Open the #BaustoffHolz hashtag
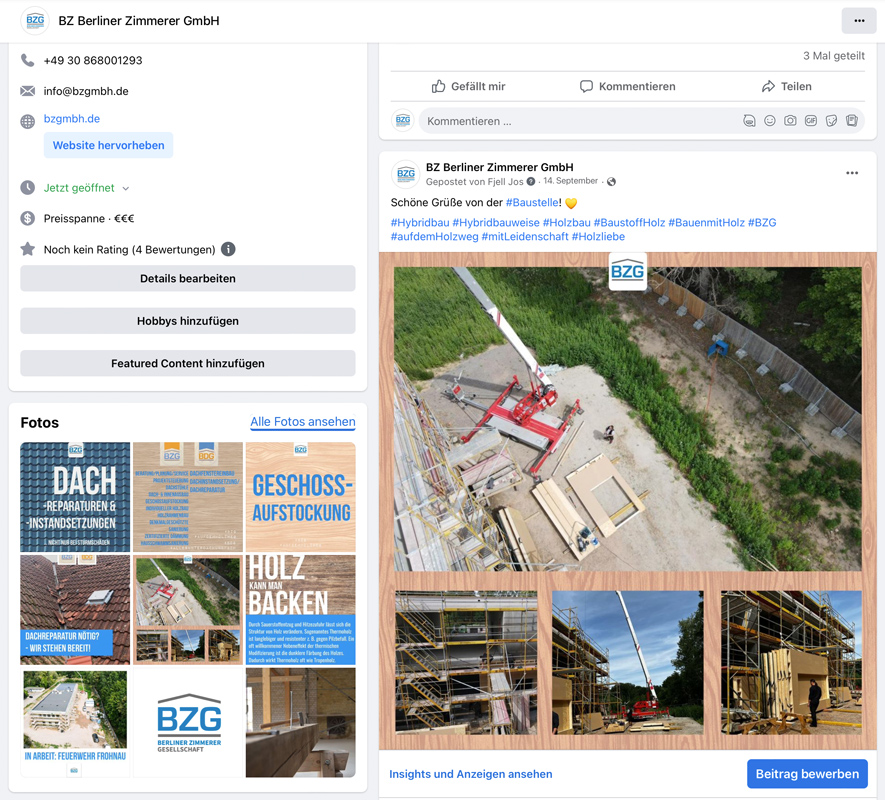The width and height of the screenshot is (885, 800). click(629, 222)
